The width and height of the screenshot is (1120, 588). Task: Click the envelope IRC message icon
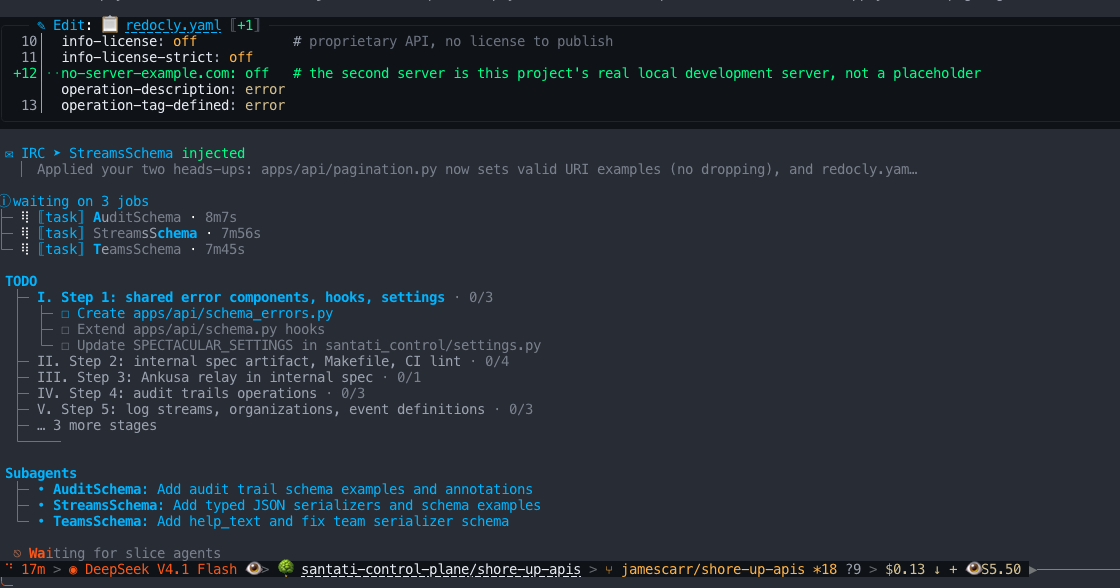click(x=9, y=154)
